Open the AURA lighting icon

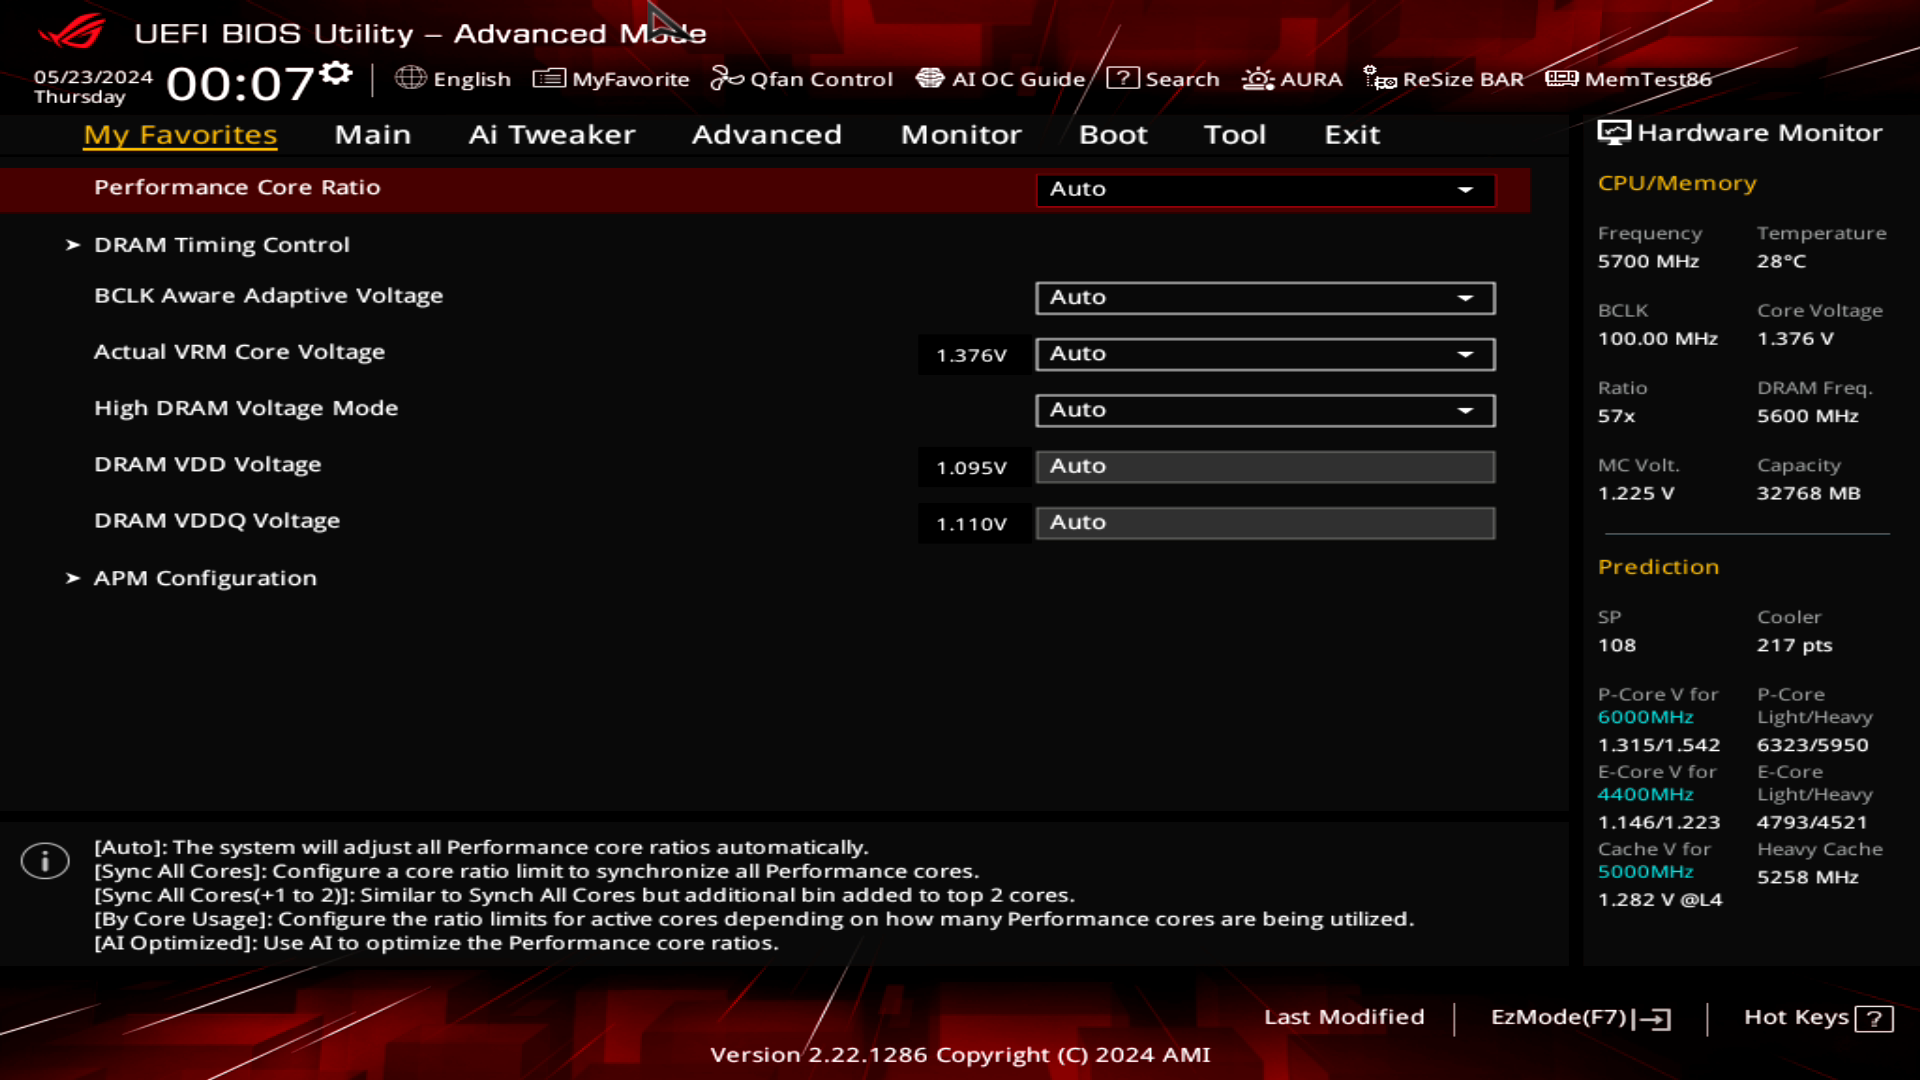point(1257,78)
